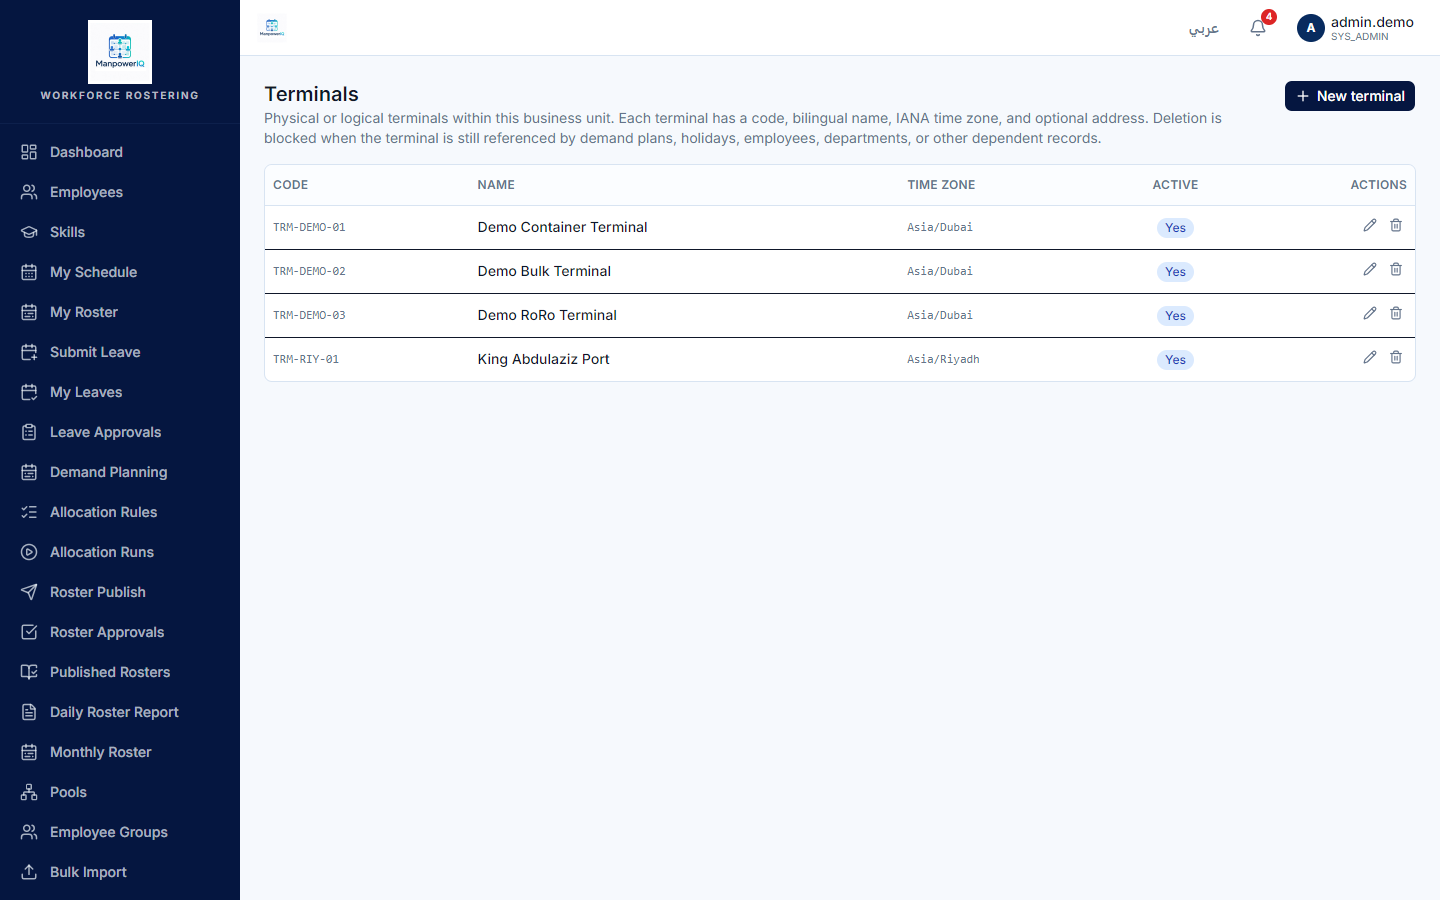
Task: Click the CODE column header
Action: pos(290,185)
